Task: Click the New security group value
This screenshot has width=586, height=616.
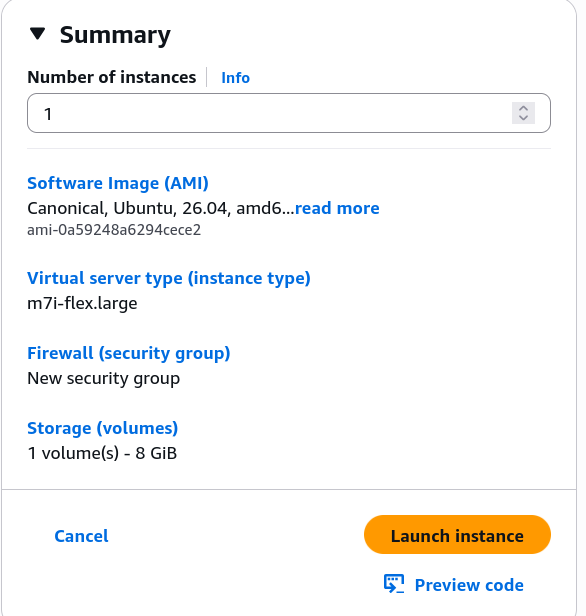Action: [x=103, y=378]
